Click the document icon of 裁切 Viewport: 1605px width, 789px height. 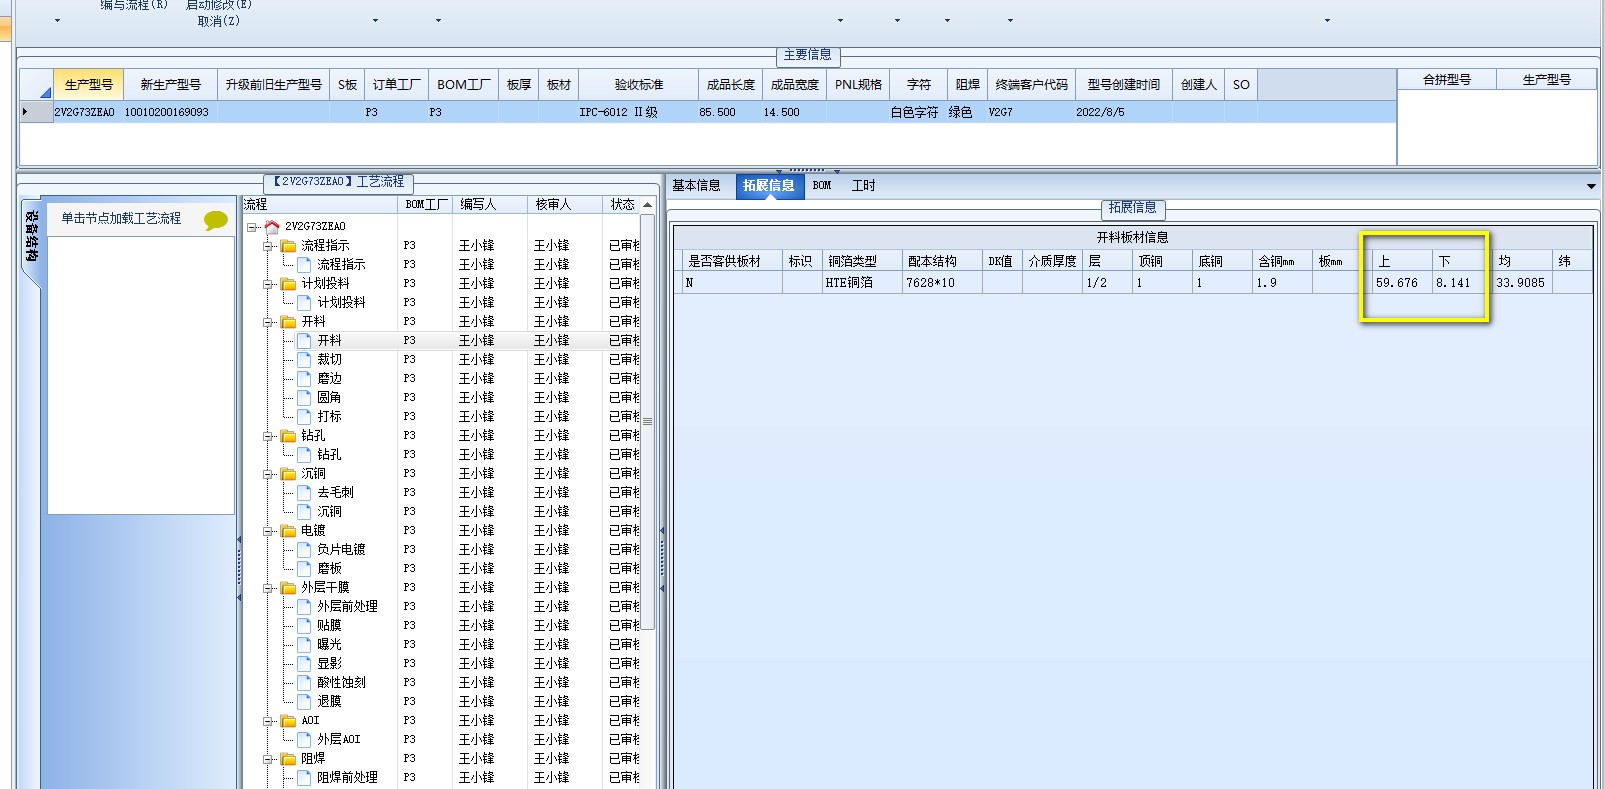[305, 359]
